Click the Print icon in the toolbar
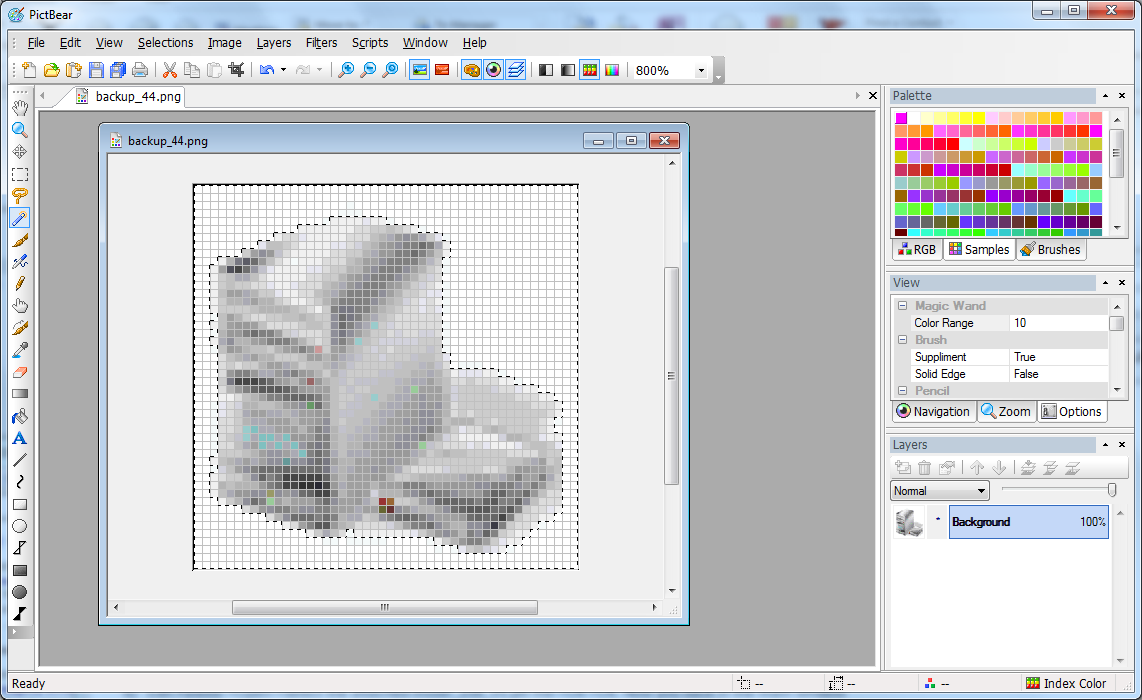Viewport: 1142px width, 700px height. [x=140, y=70]
